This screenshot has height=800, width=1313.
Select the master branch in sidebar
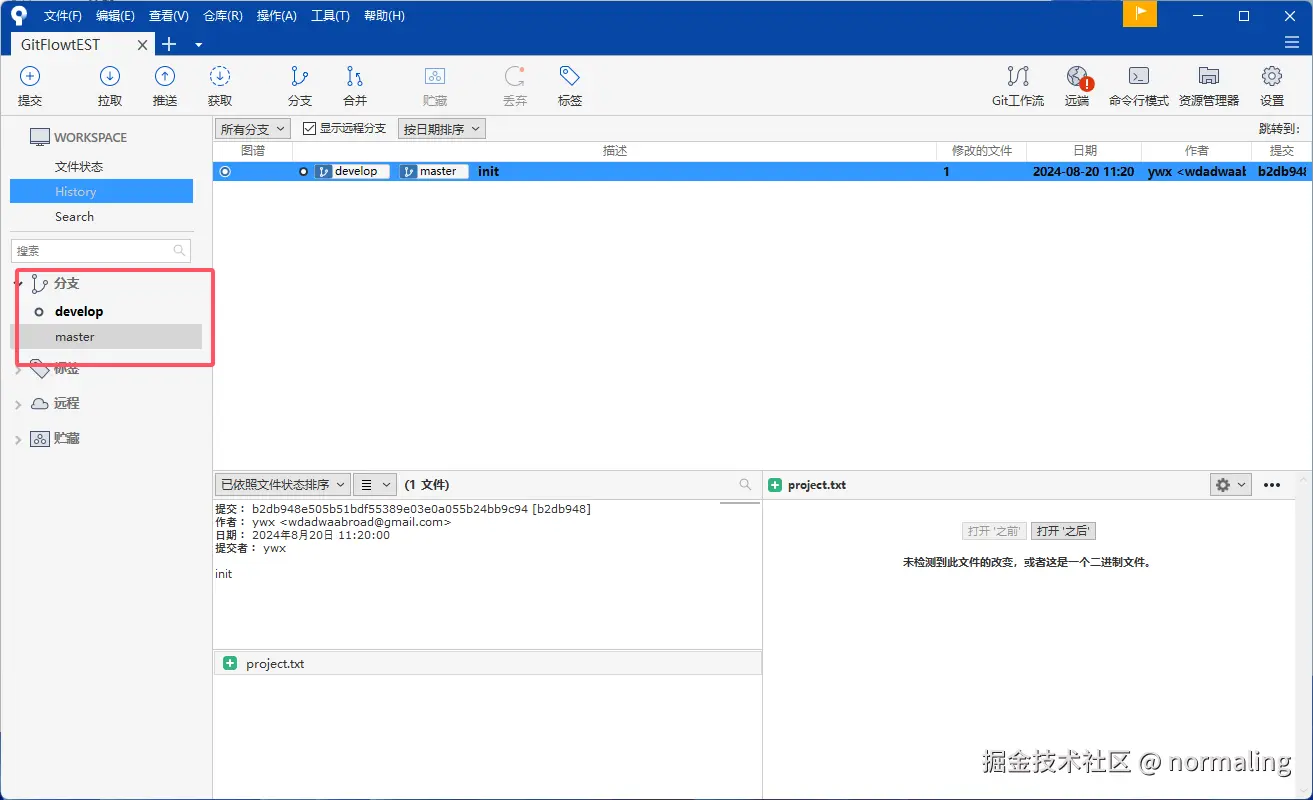click(106, 337)
